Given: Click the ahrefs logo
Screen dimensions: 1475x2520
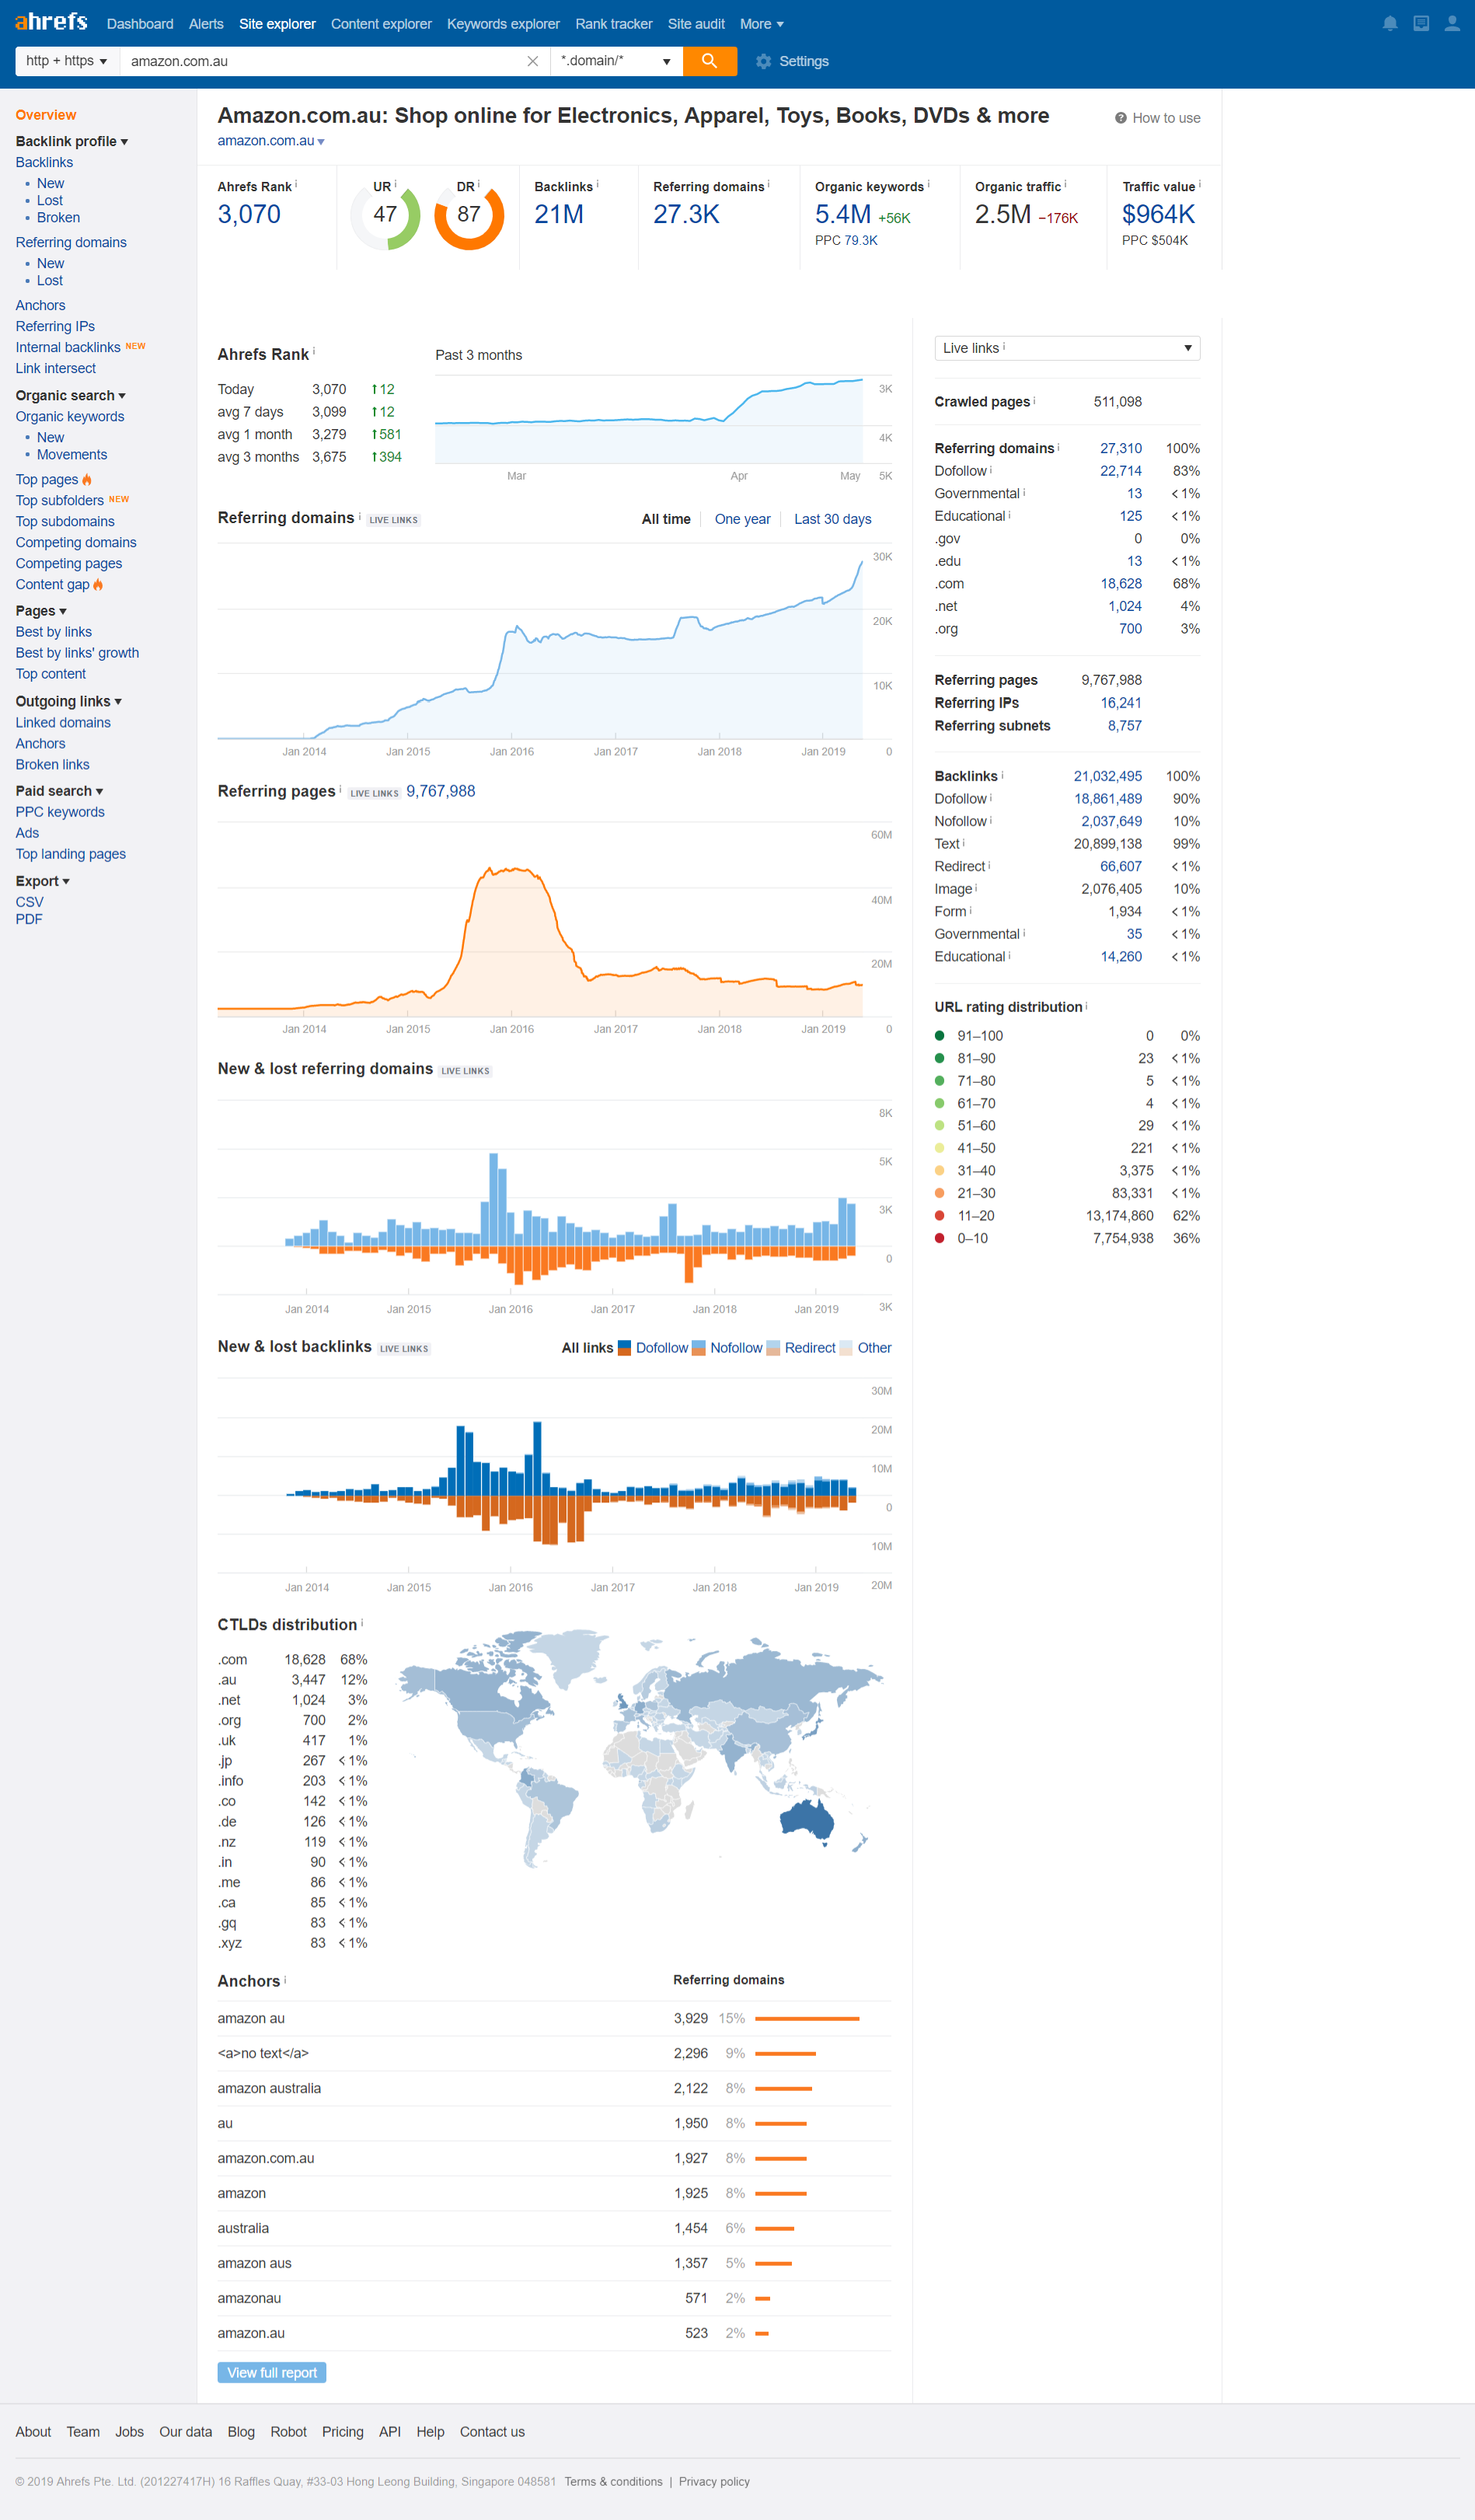Looking at the screenshot, I should click(x=51, y=22).
